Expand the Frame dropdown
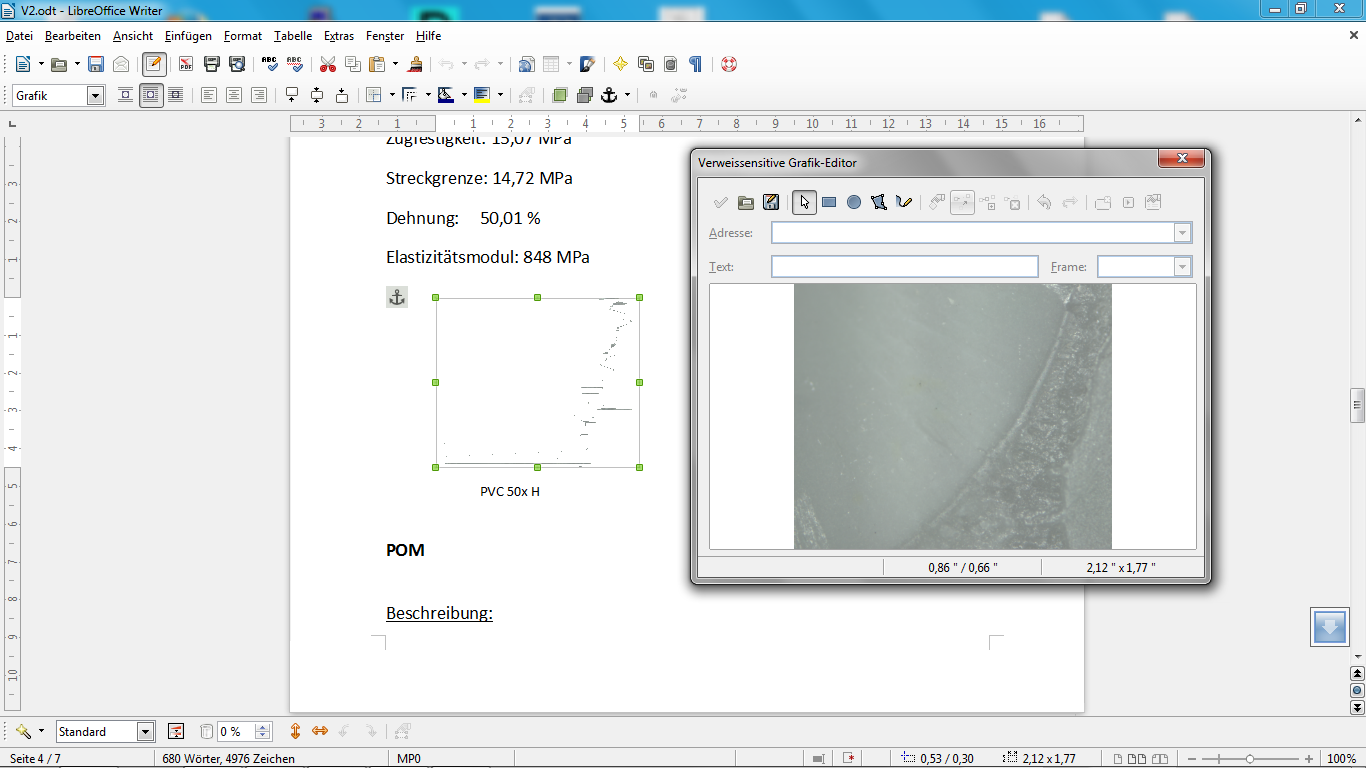 [1183, 267]
